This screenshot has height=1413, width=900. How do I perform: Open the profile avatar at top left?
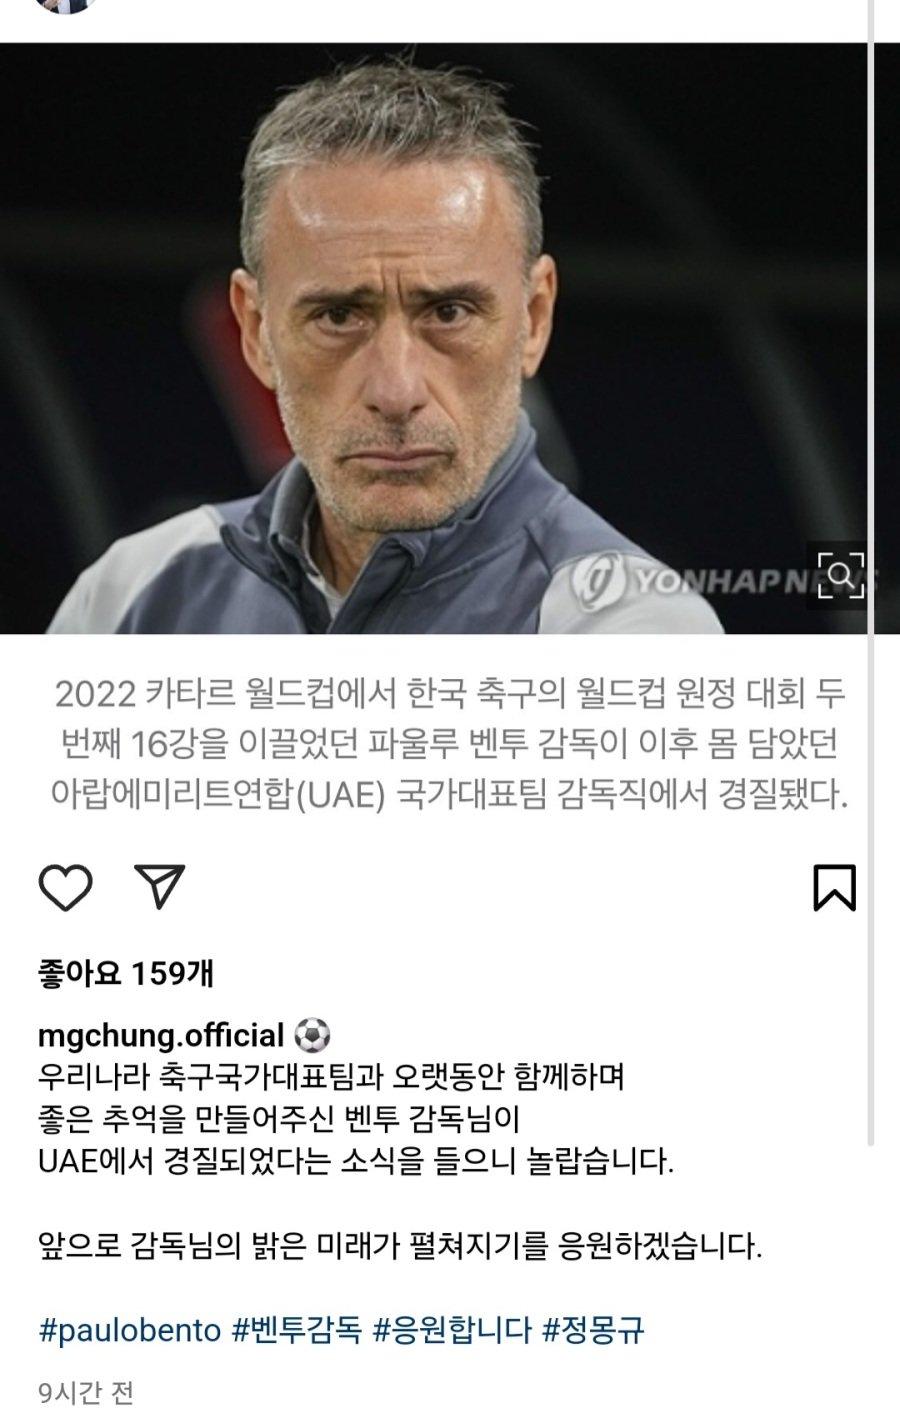[65, 5]
